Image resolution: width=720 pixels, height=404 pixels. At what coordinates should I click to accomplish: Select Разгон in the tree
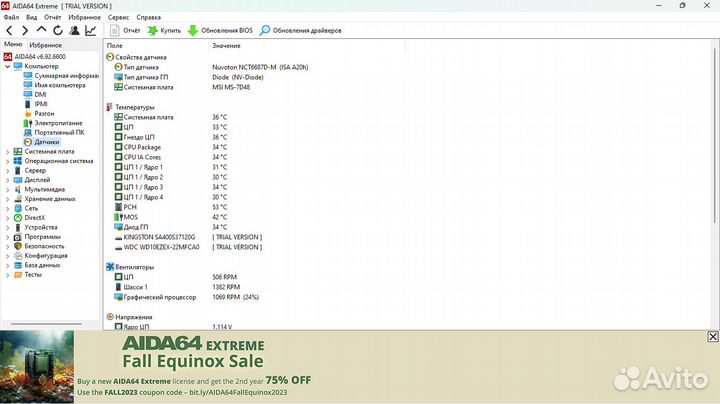click(x=44, y=113)
